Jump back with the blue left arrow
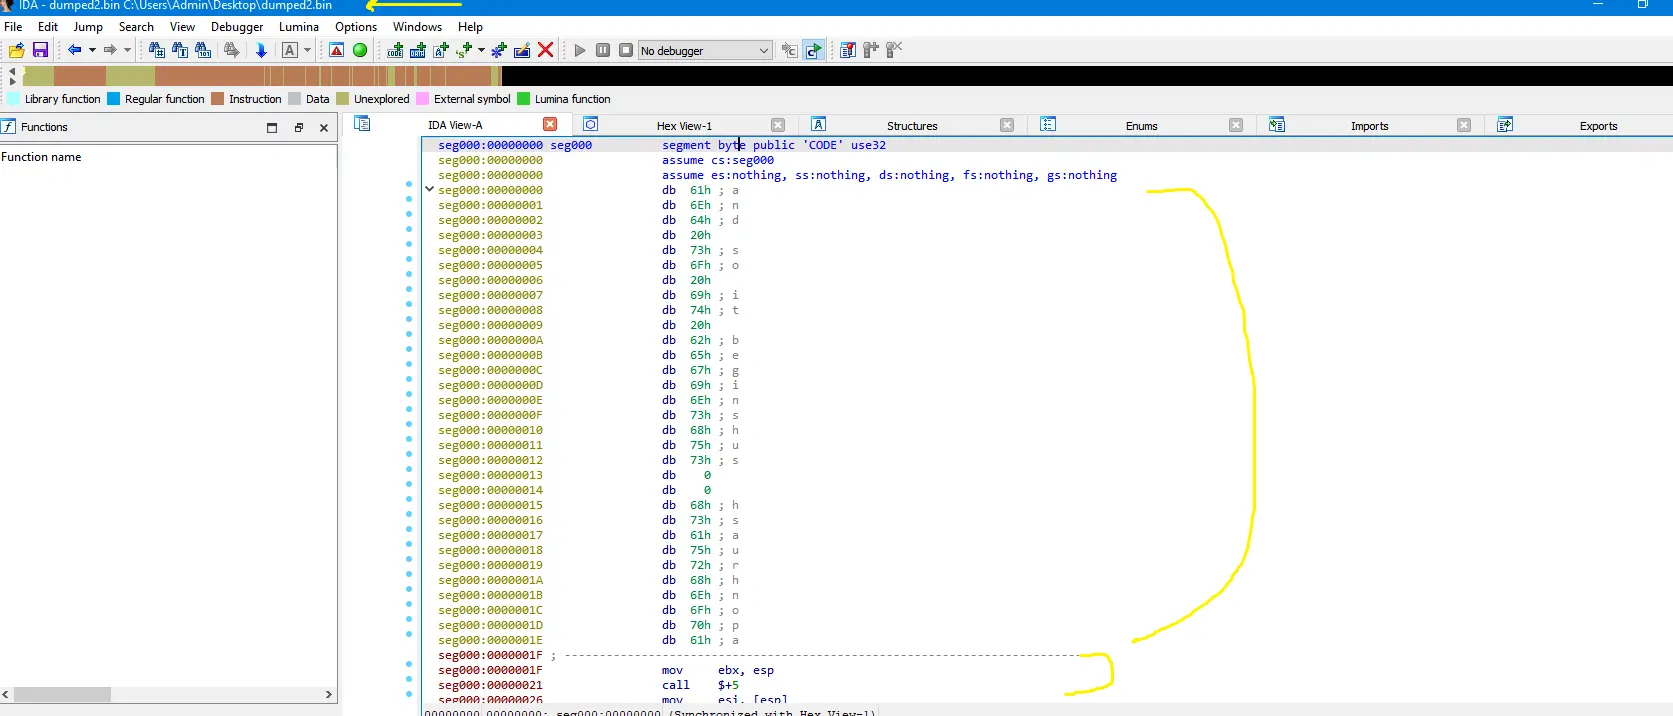 point(75,50)
